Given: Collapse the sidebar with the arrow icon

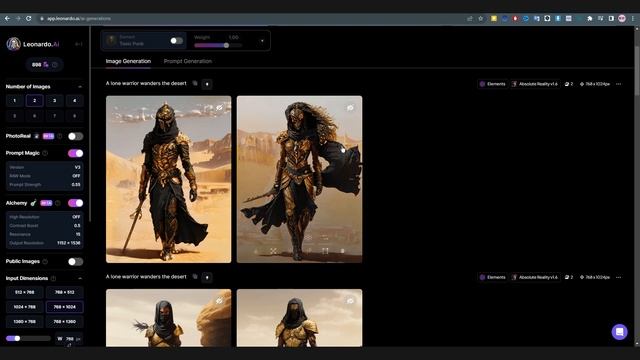Looking at the screenshot, I should 78,44.
